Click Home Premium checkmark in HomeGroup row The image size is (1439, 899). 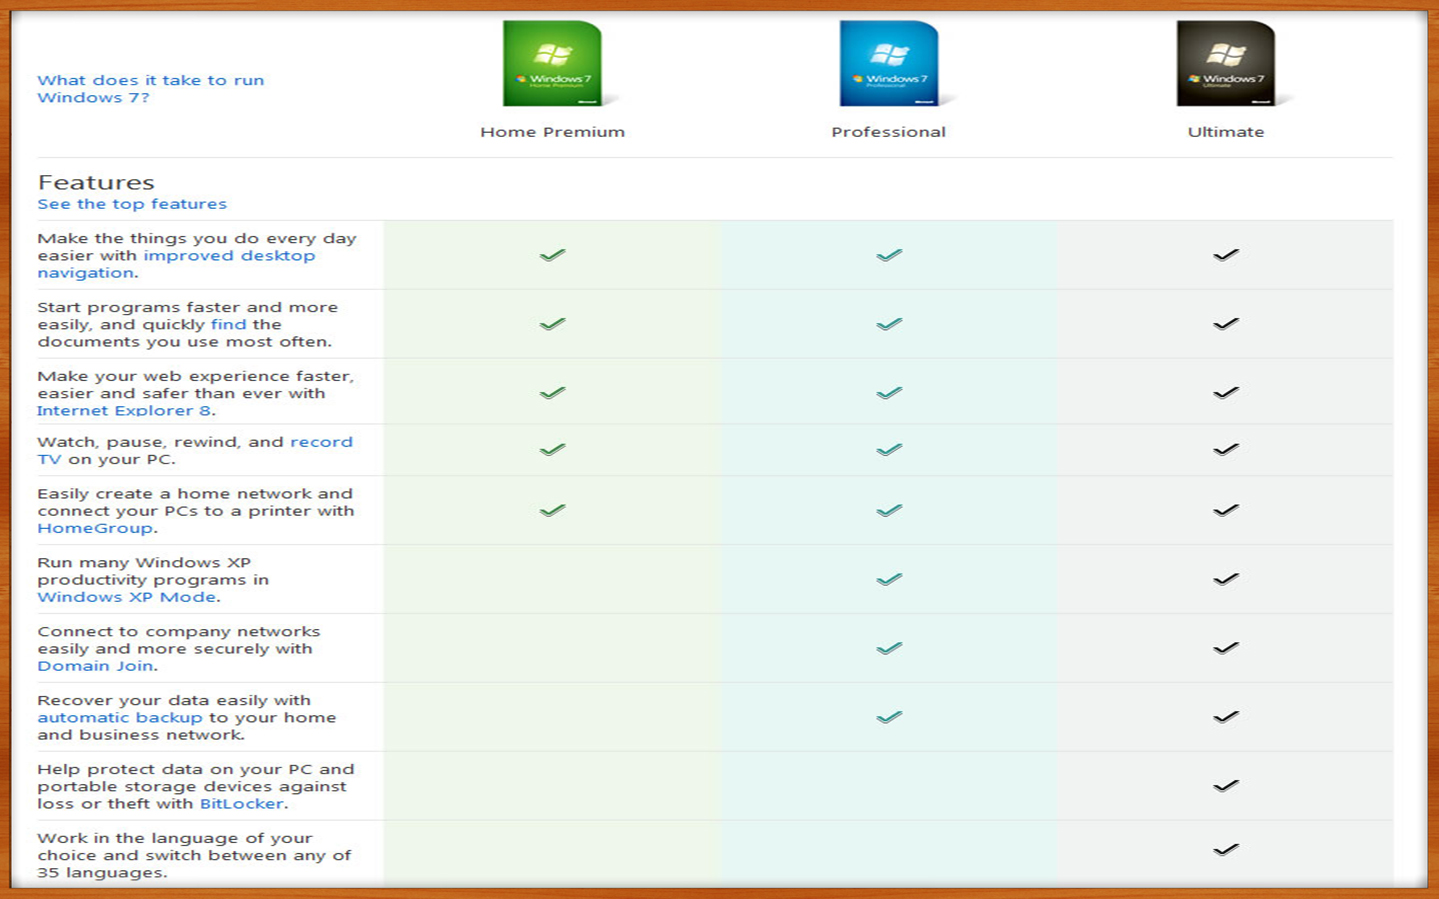tap(552, 511)
